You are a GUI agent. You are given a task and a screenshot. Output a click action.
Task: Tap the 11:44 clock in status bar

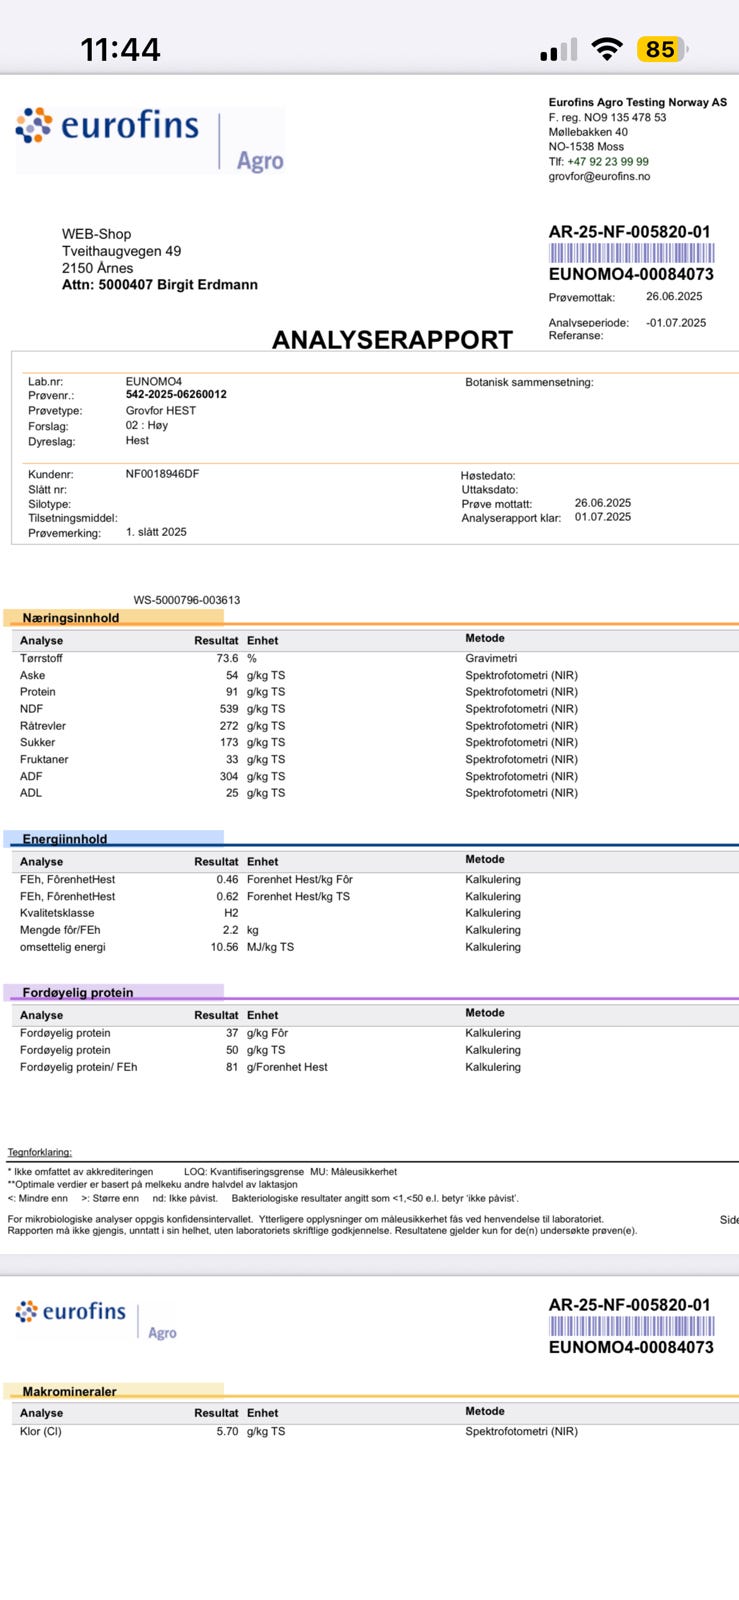120,49
